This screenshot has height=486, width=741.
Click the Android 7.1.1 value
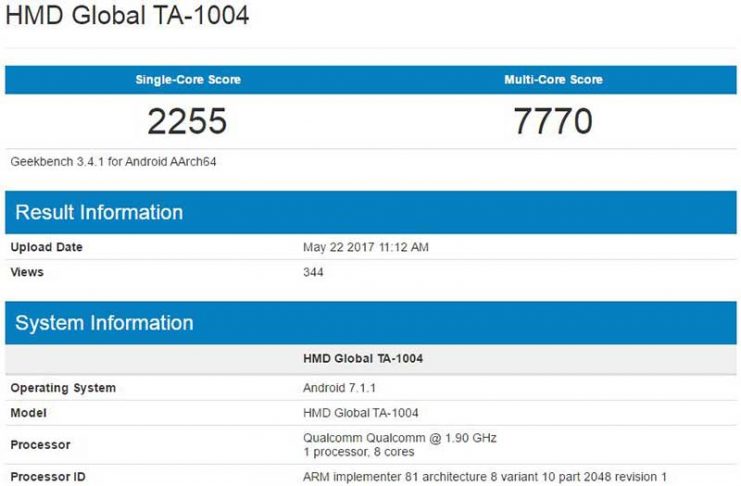tap(337, 388)
